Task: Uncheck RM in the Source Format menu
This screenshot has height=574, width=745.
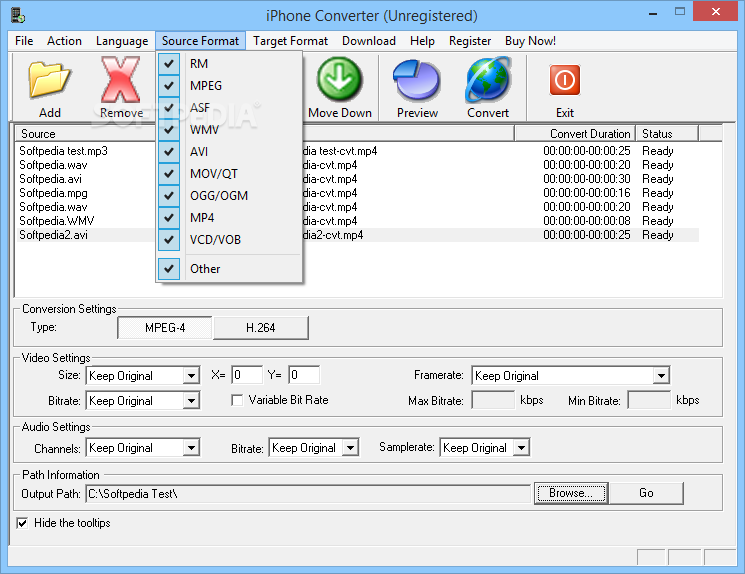Action: point(230,64)
